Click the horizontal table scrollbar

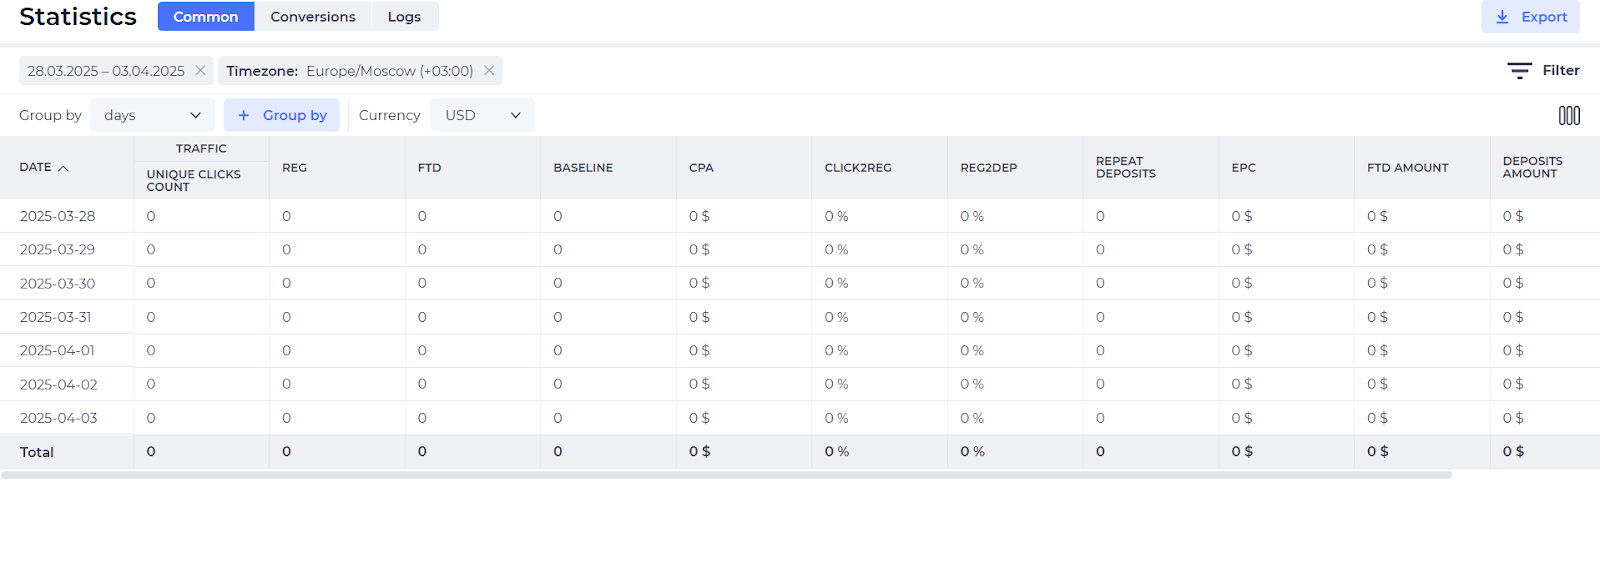click(x=726, y=475)
